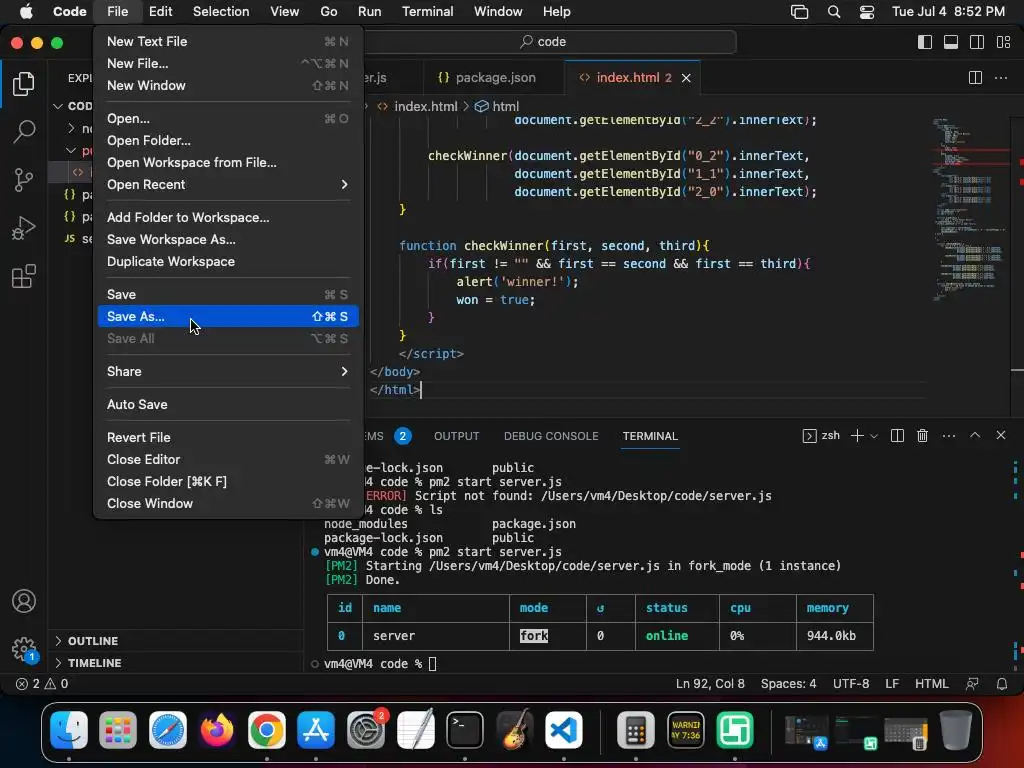Expand the TIMELINE section
The width and height of the screenshot is (1024, 768).
[176, 663]
